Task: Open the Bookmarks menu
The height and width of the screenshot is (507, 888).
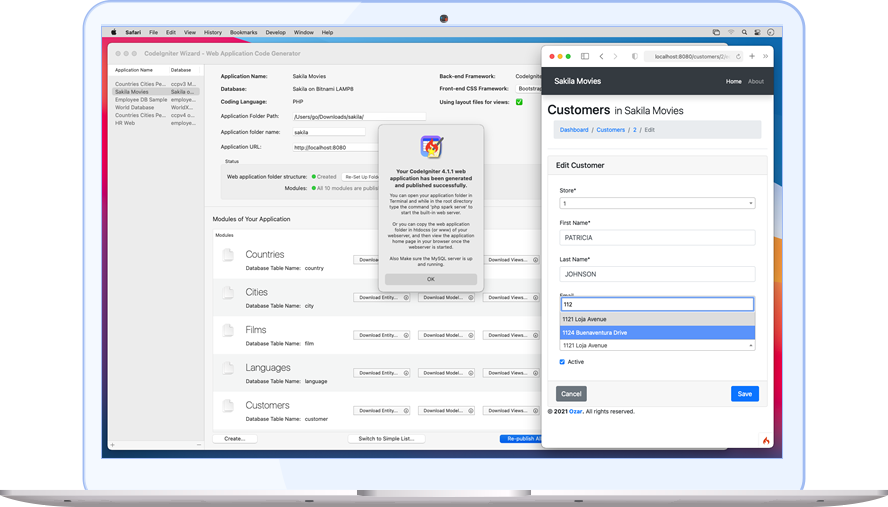Action: click(244, 32)
